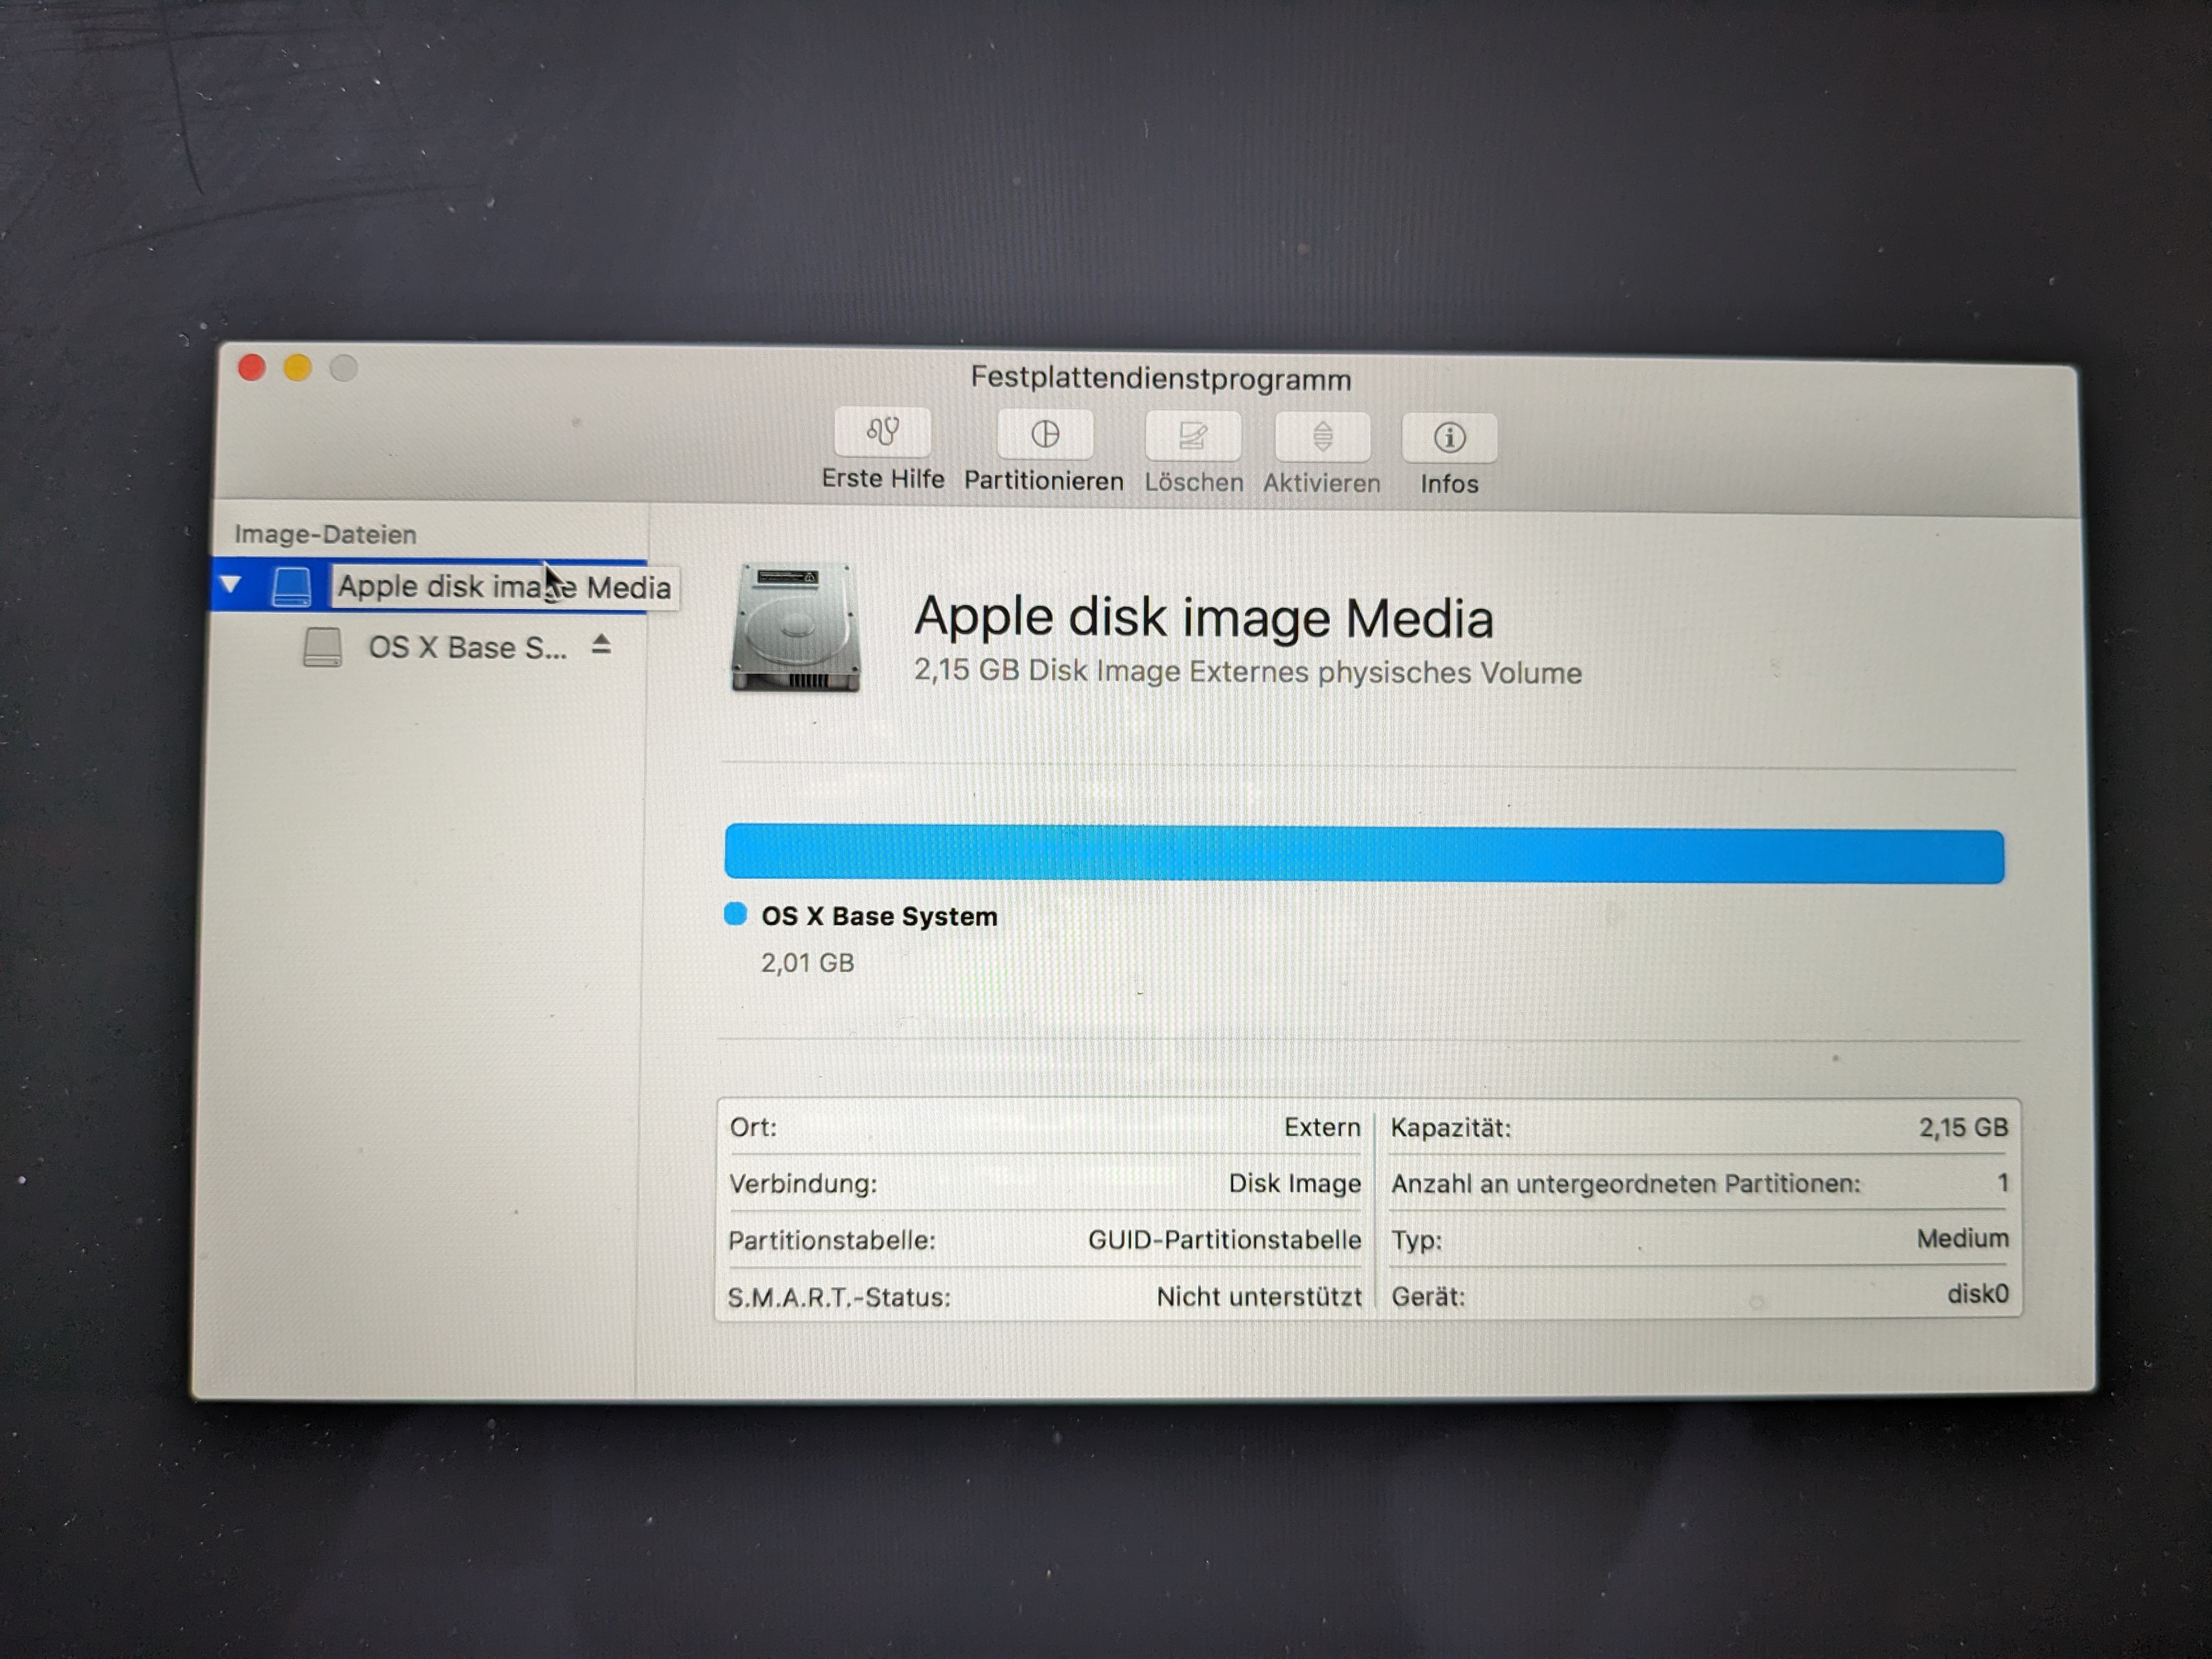Click the OS X Base System volume icon
The image size is (2212, 1659).
point(322,647)
